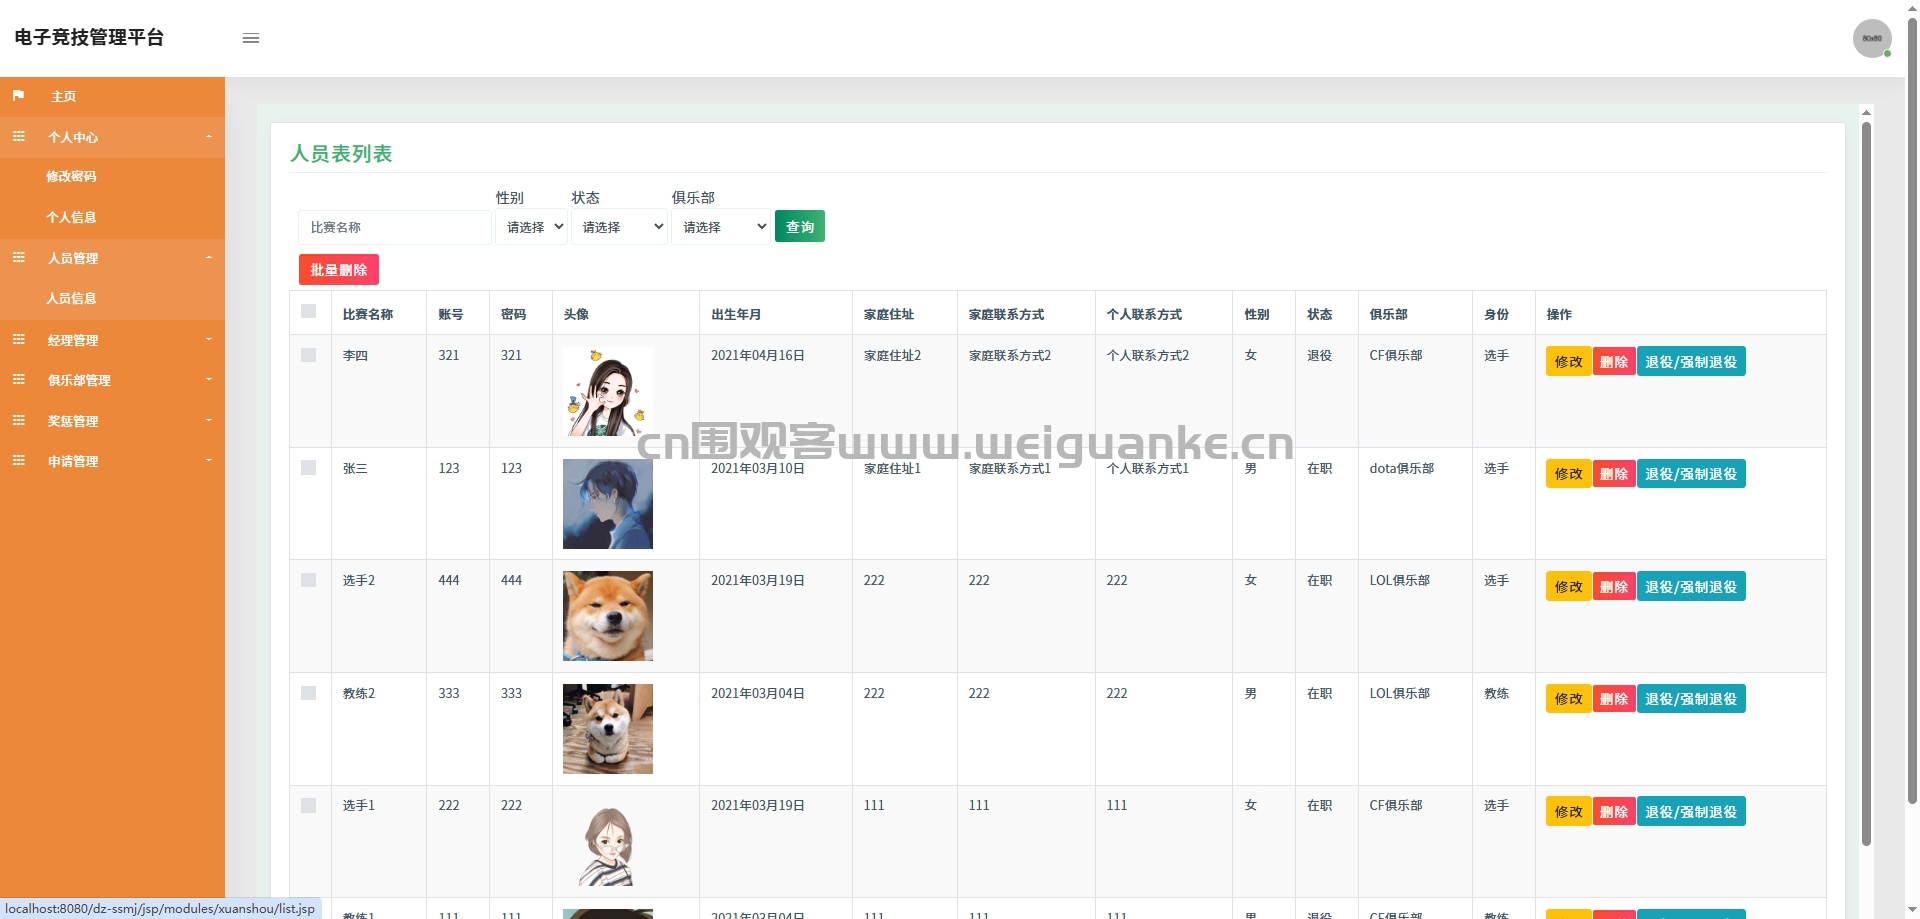
Task: Collapse the 个人中心 menu arrow
Action: coord(209,136)
